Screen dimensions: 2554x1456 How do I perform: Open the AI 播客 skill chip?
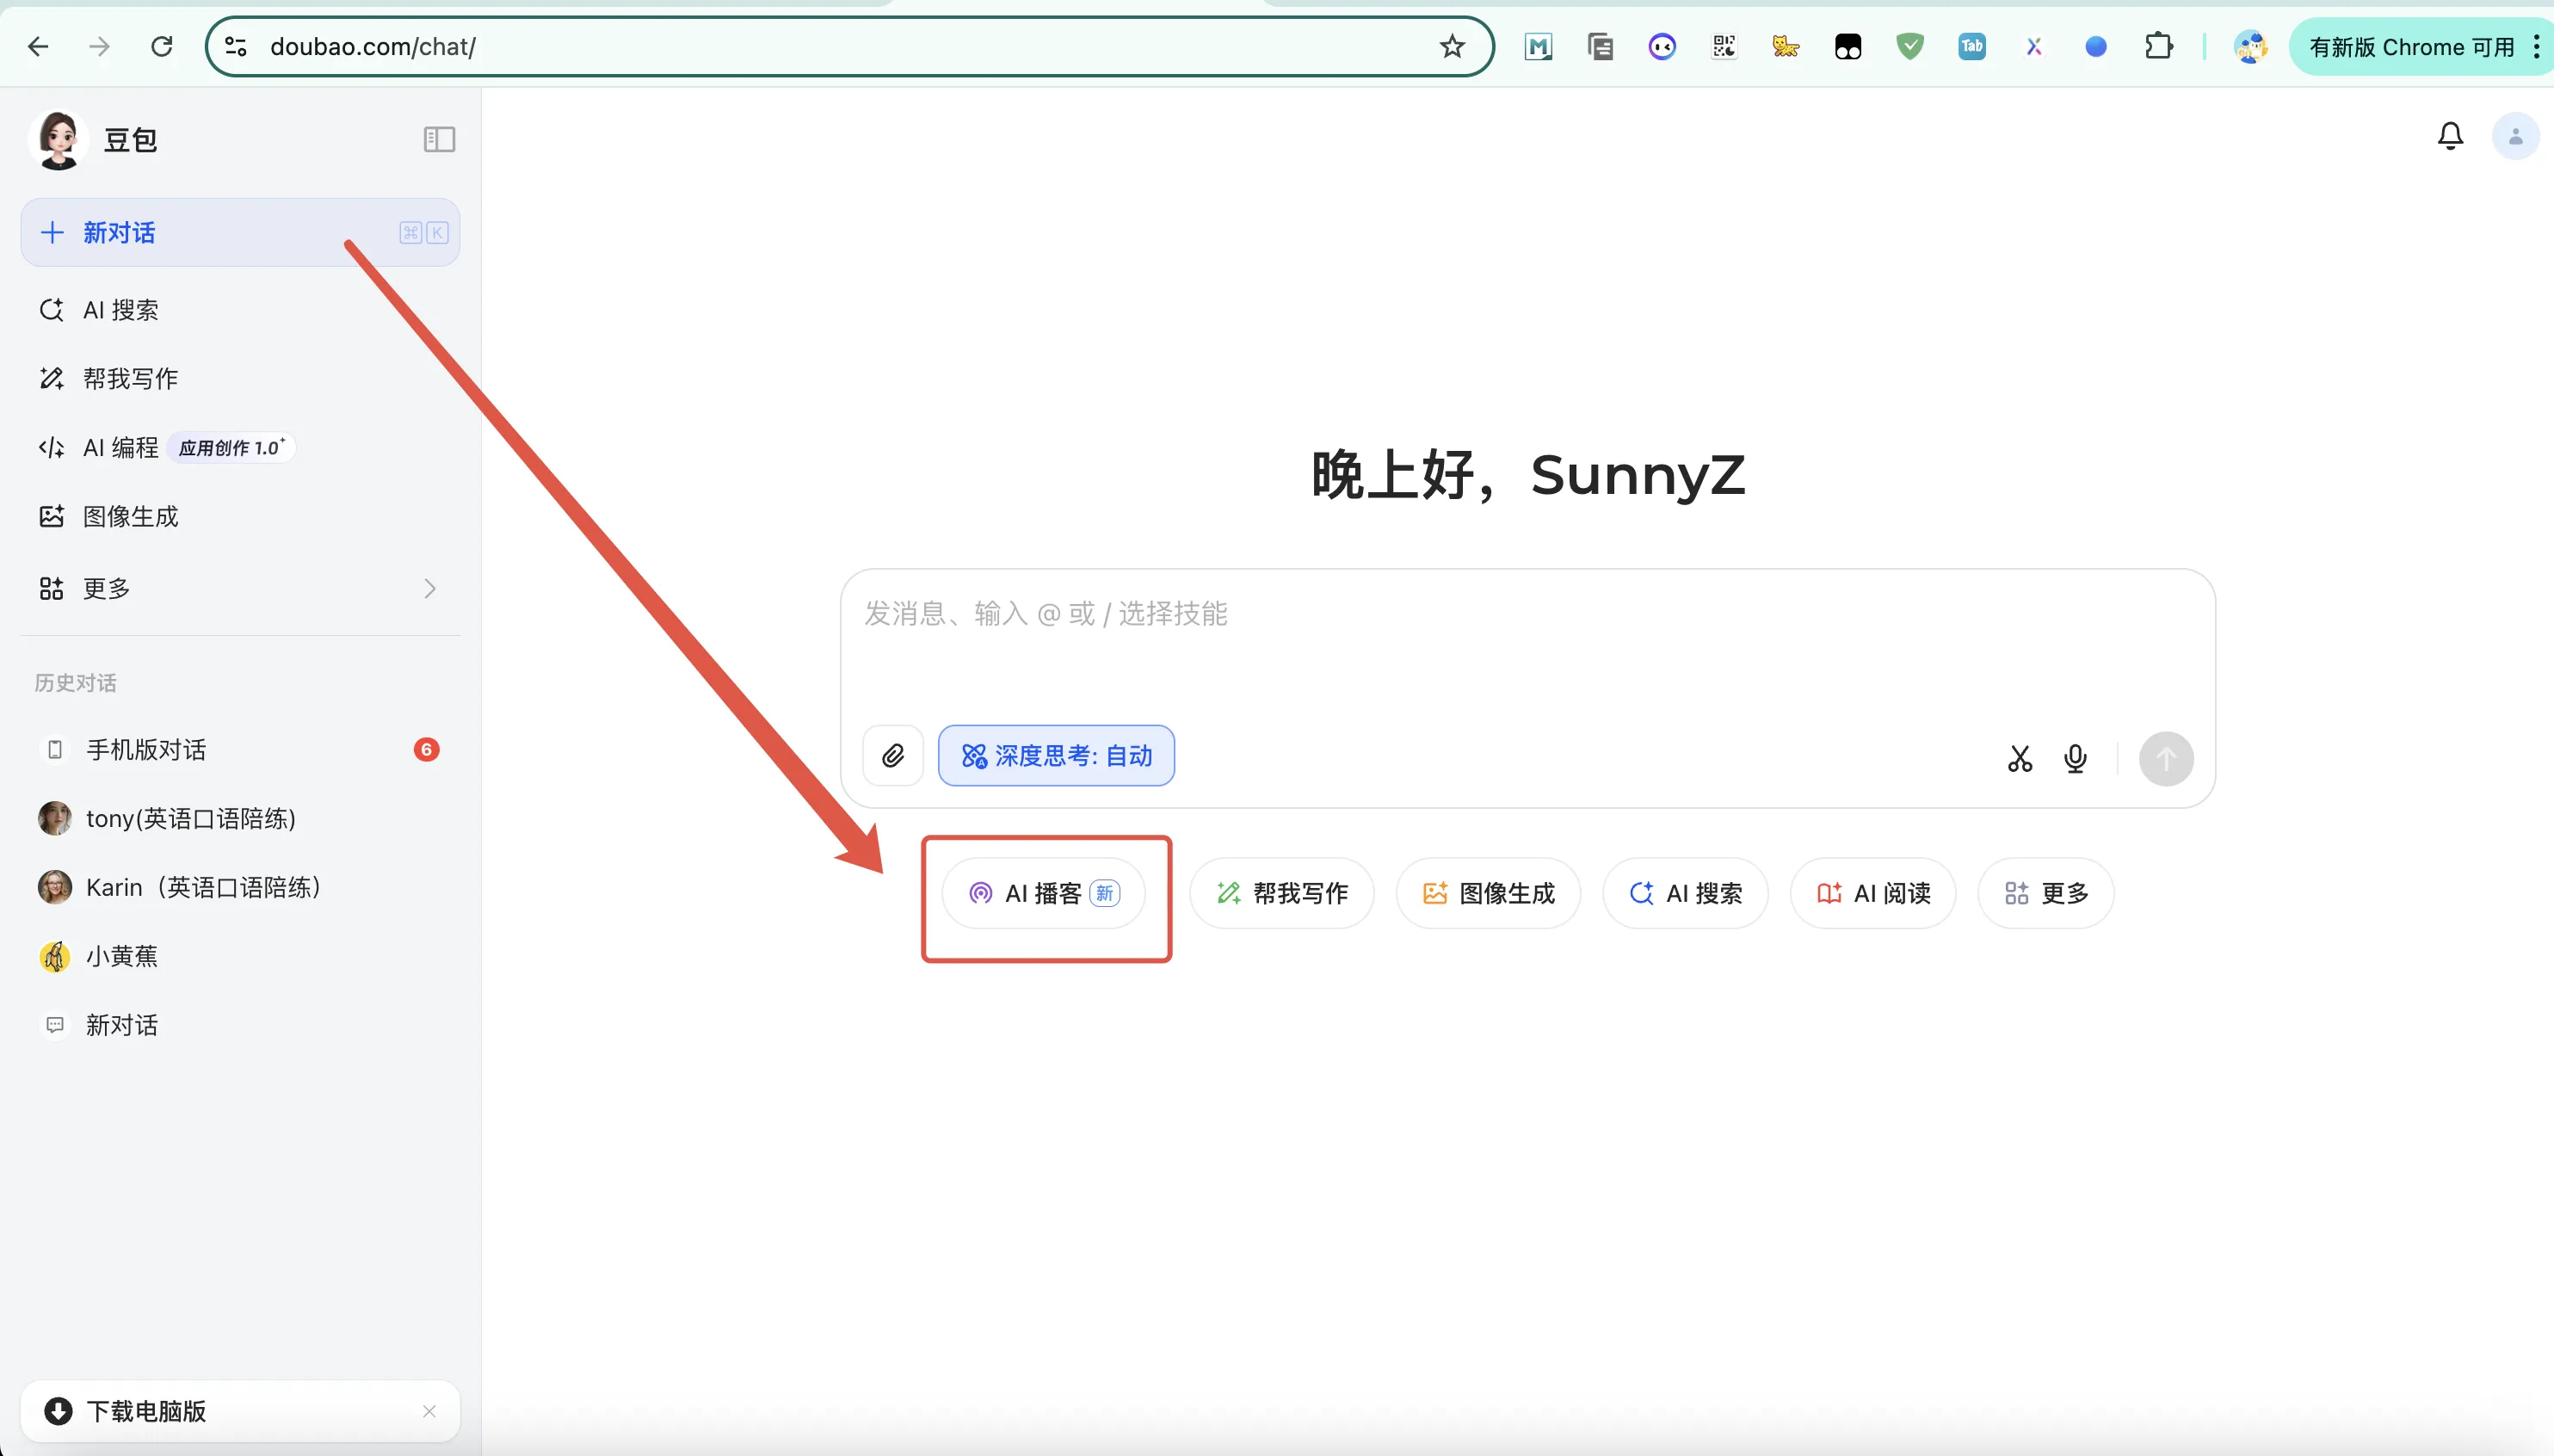click(1043, 893)
